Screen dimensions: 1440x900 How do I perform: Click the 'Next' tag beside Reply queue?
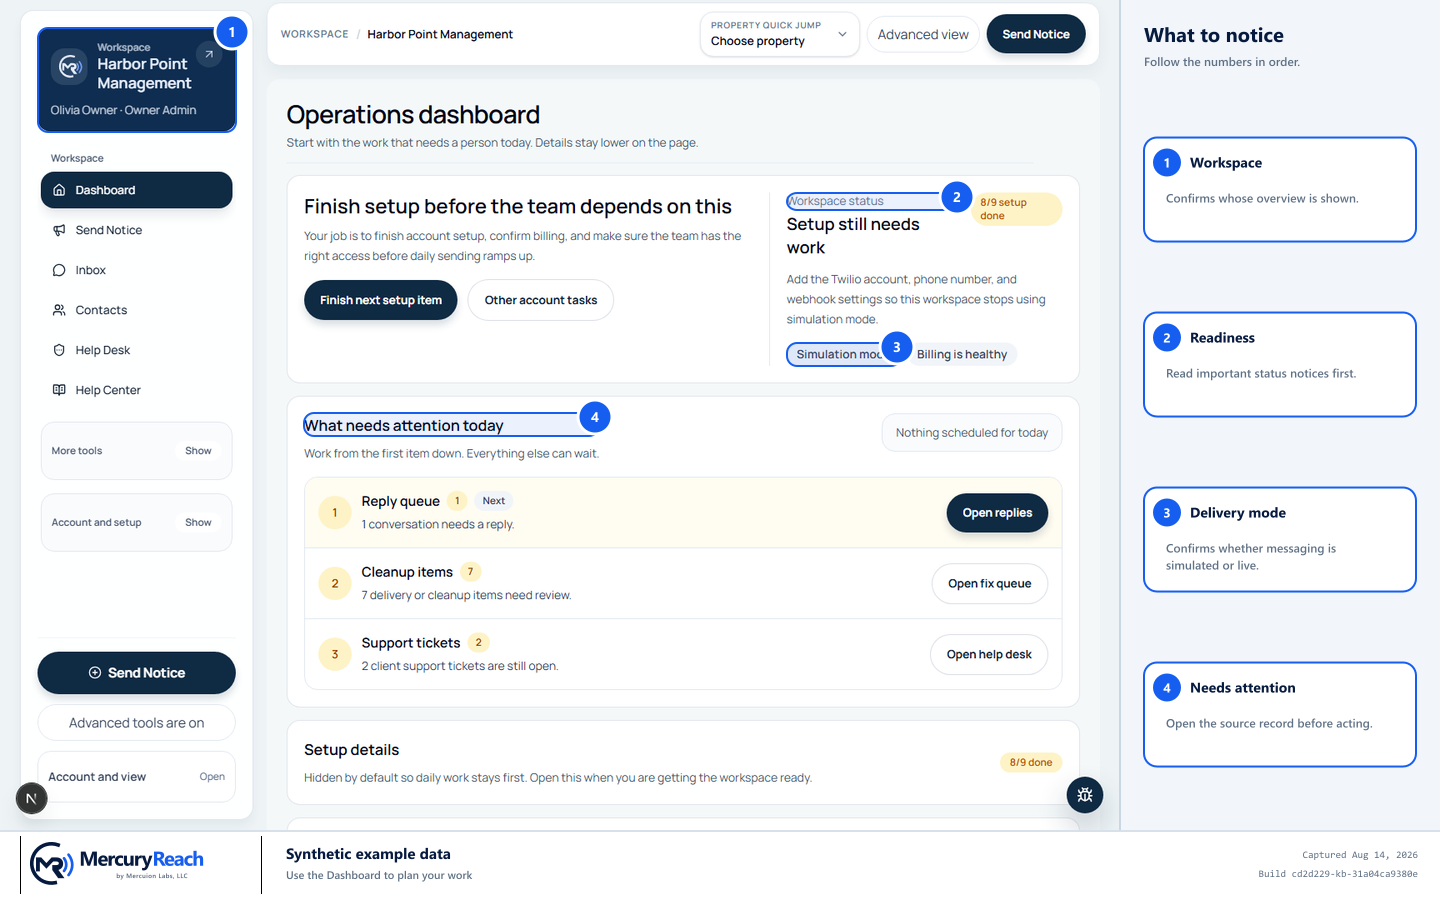click(x=494, y=501)
